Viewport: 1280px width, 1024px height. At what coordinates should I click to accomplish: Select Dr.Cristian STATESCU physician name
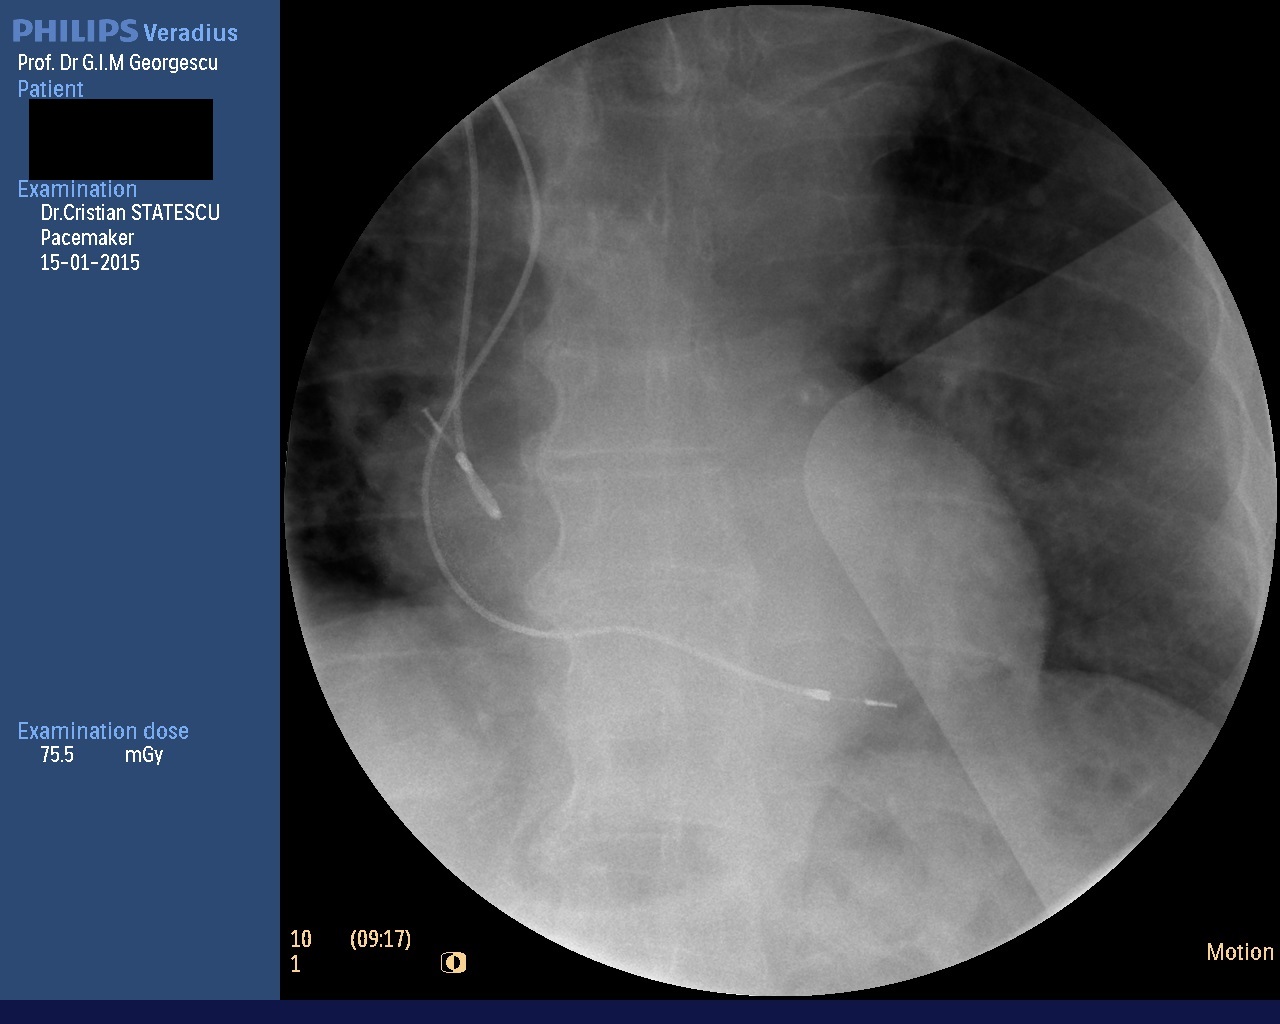click(130, 213)
